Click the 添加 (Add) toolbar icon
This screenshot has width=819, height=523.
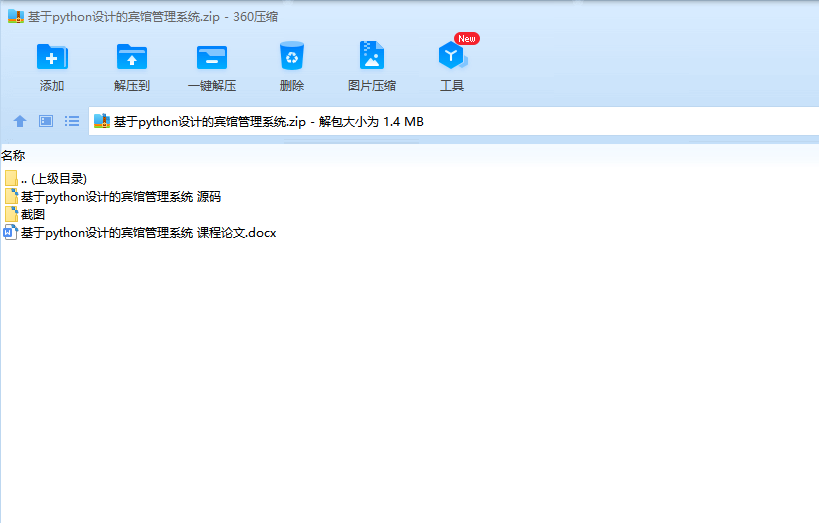click(52, 57)
